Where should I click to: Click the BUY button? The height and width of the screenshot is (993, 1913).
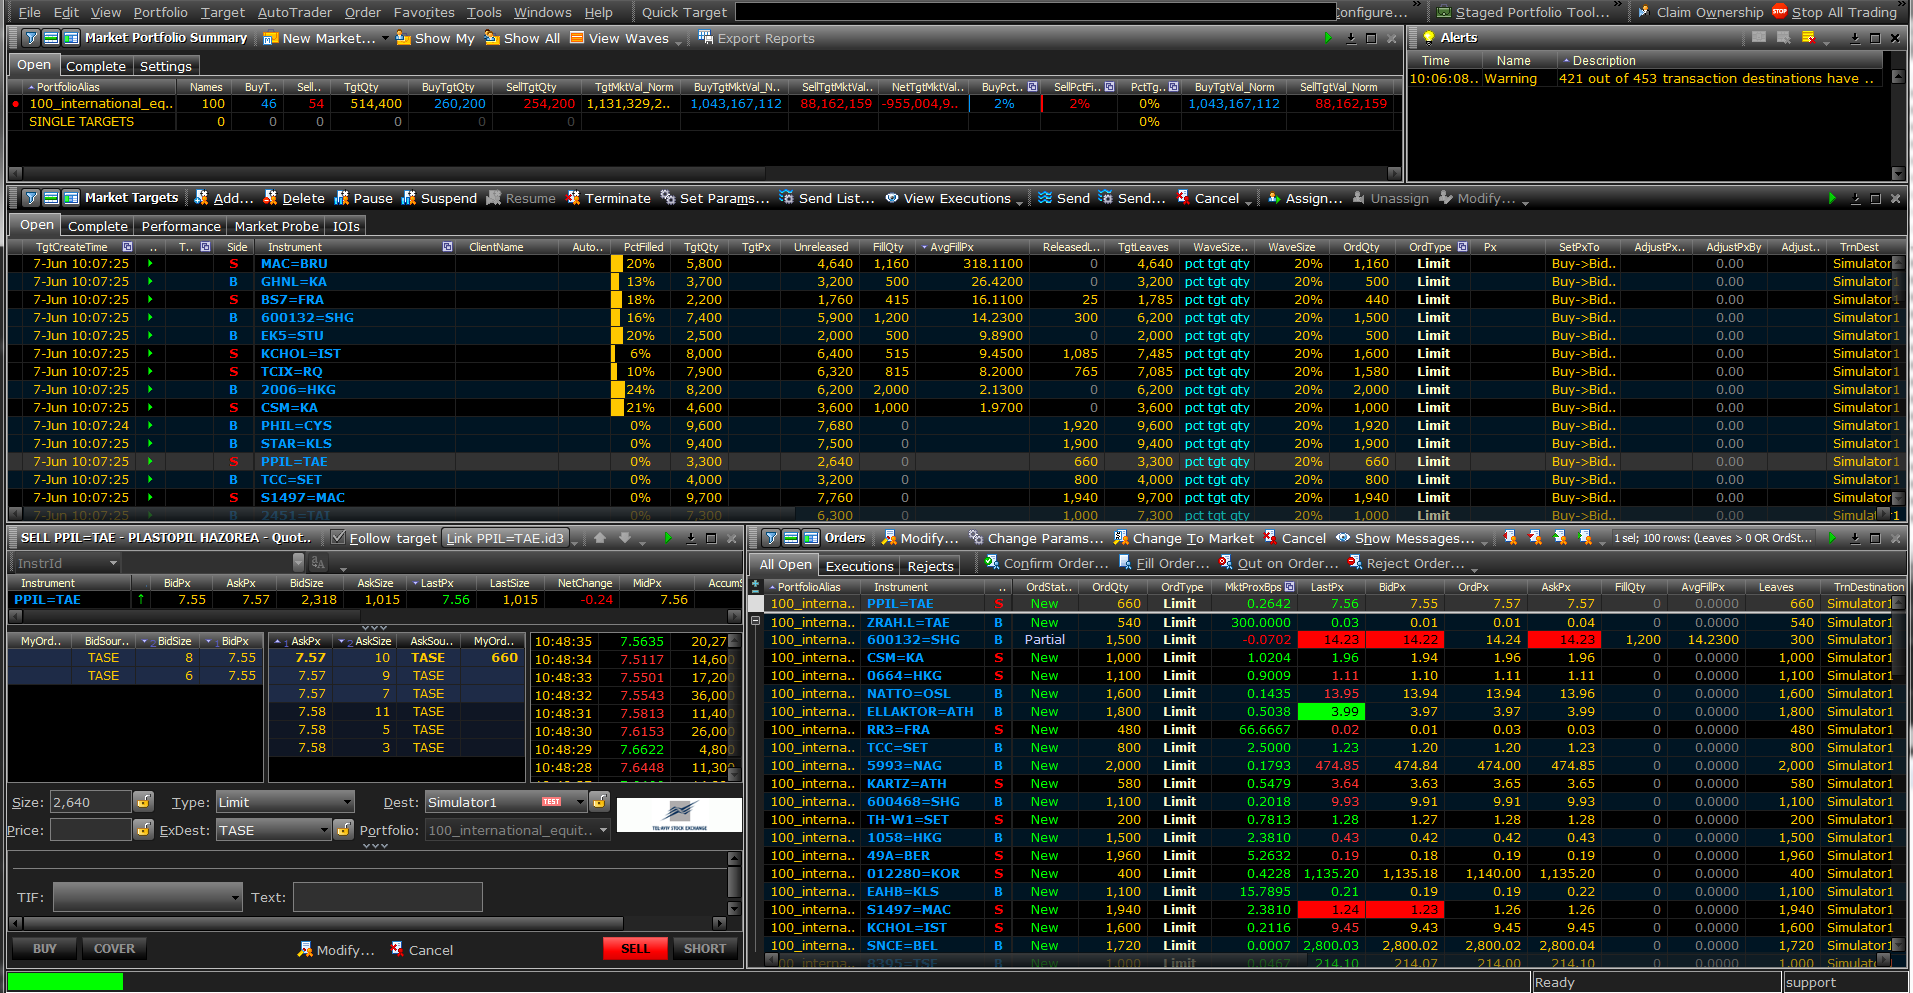coord(45,948)
